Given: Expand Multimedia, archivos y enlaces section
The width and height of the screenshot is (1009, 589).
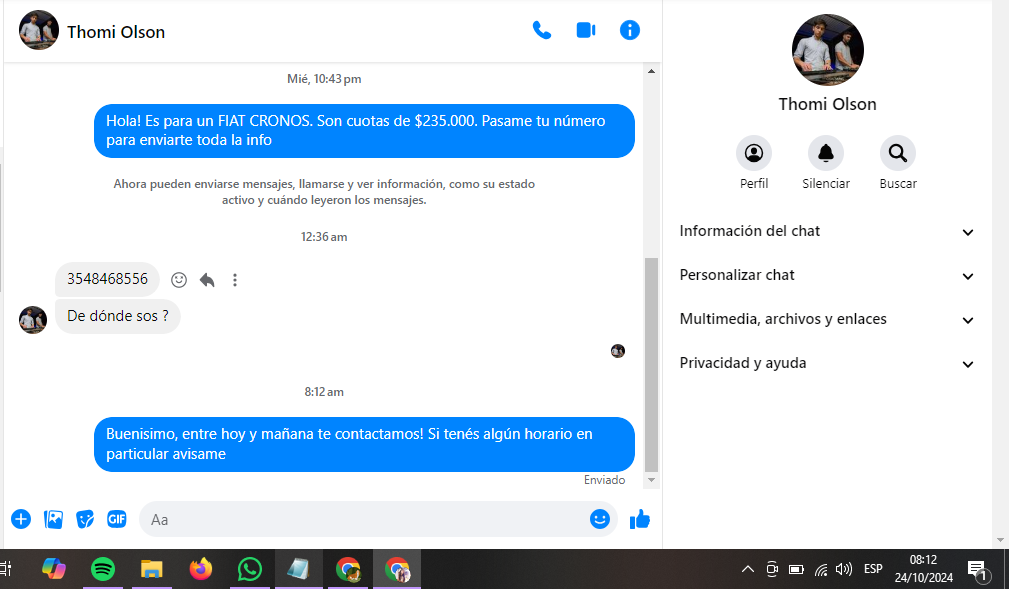Looking at the screenshot, I should tap(826, 319).
